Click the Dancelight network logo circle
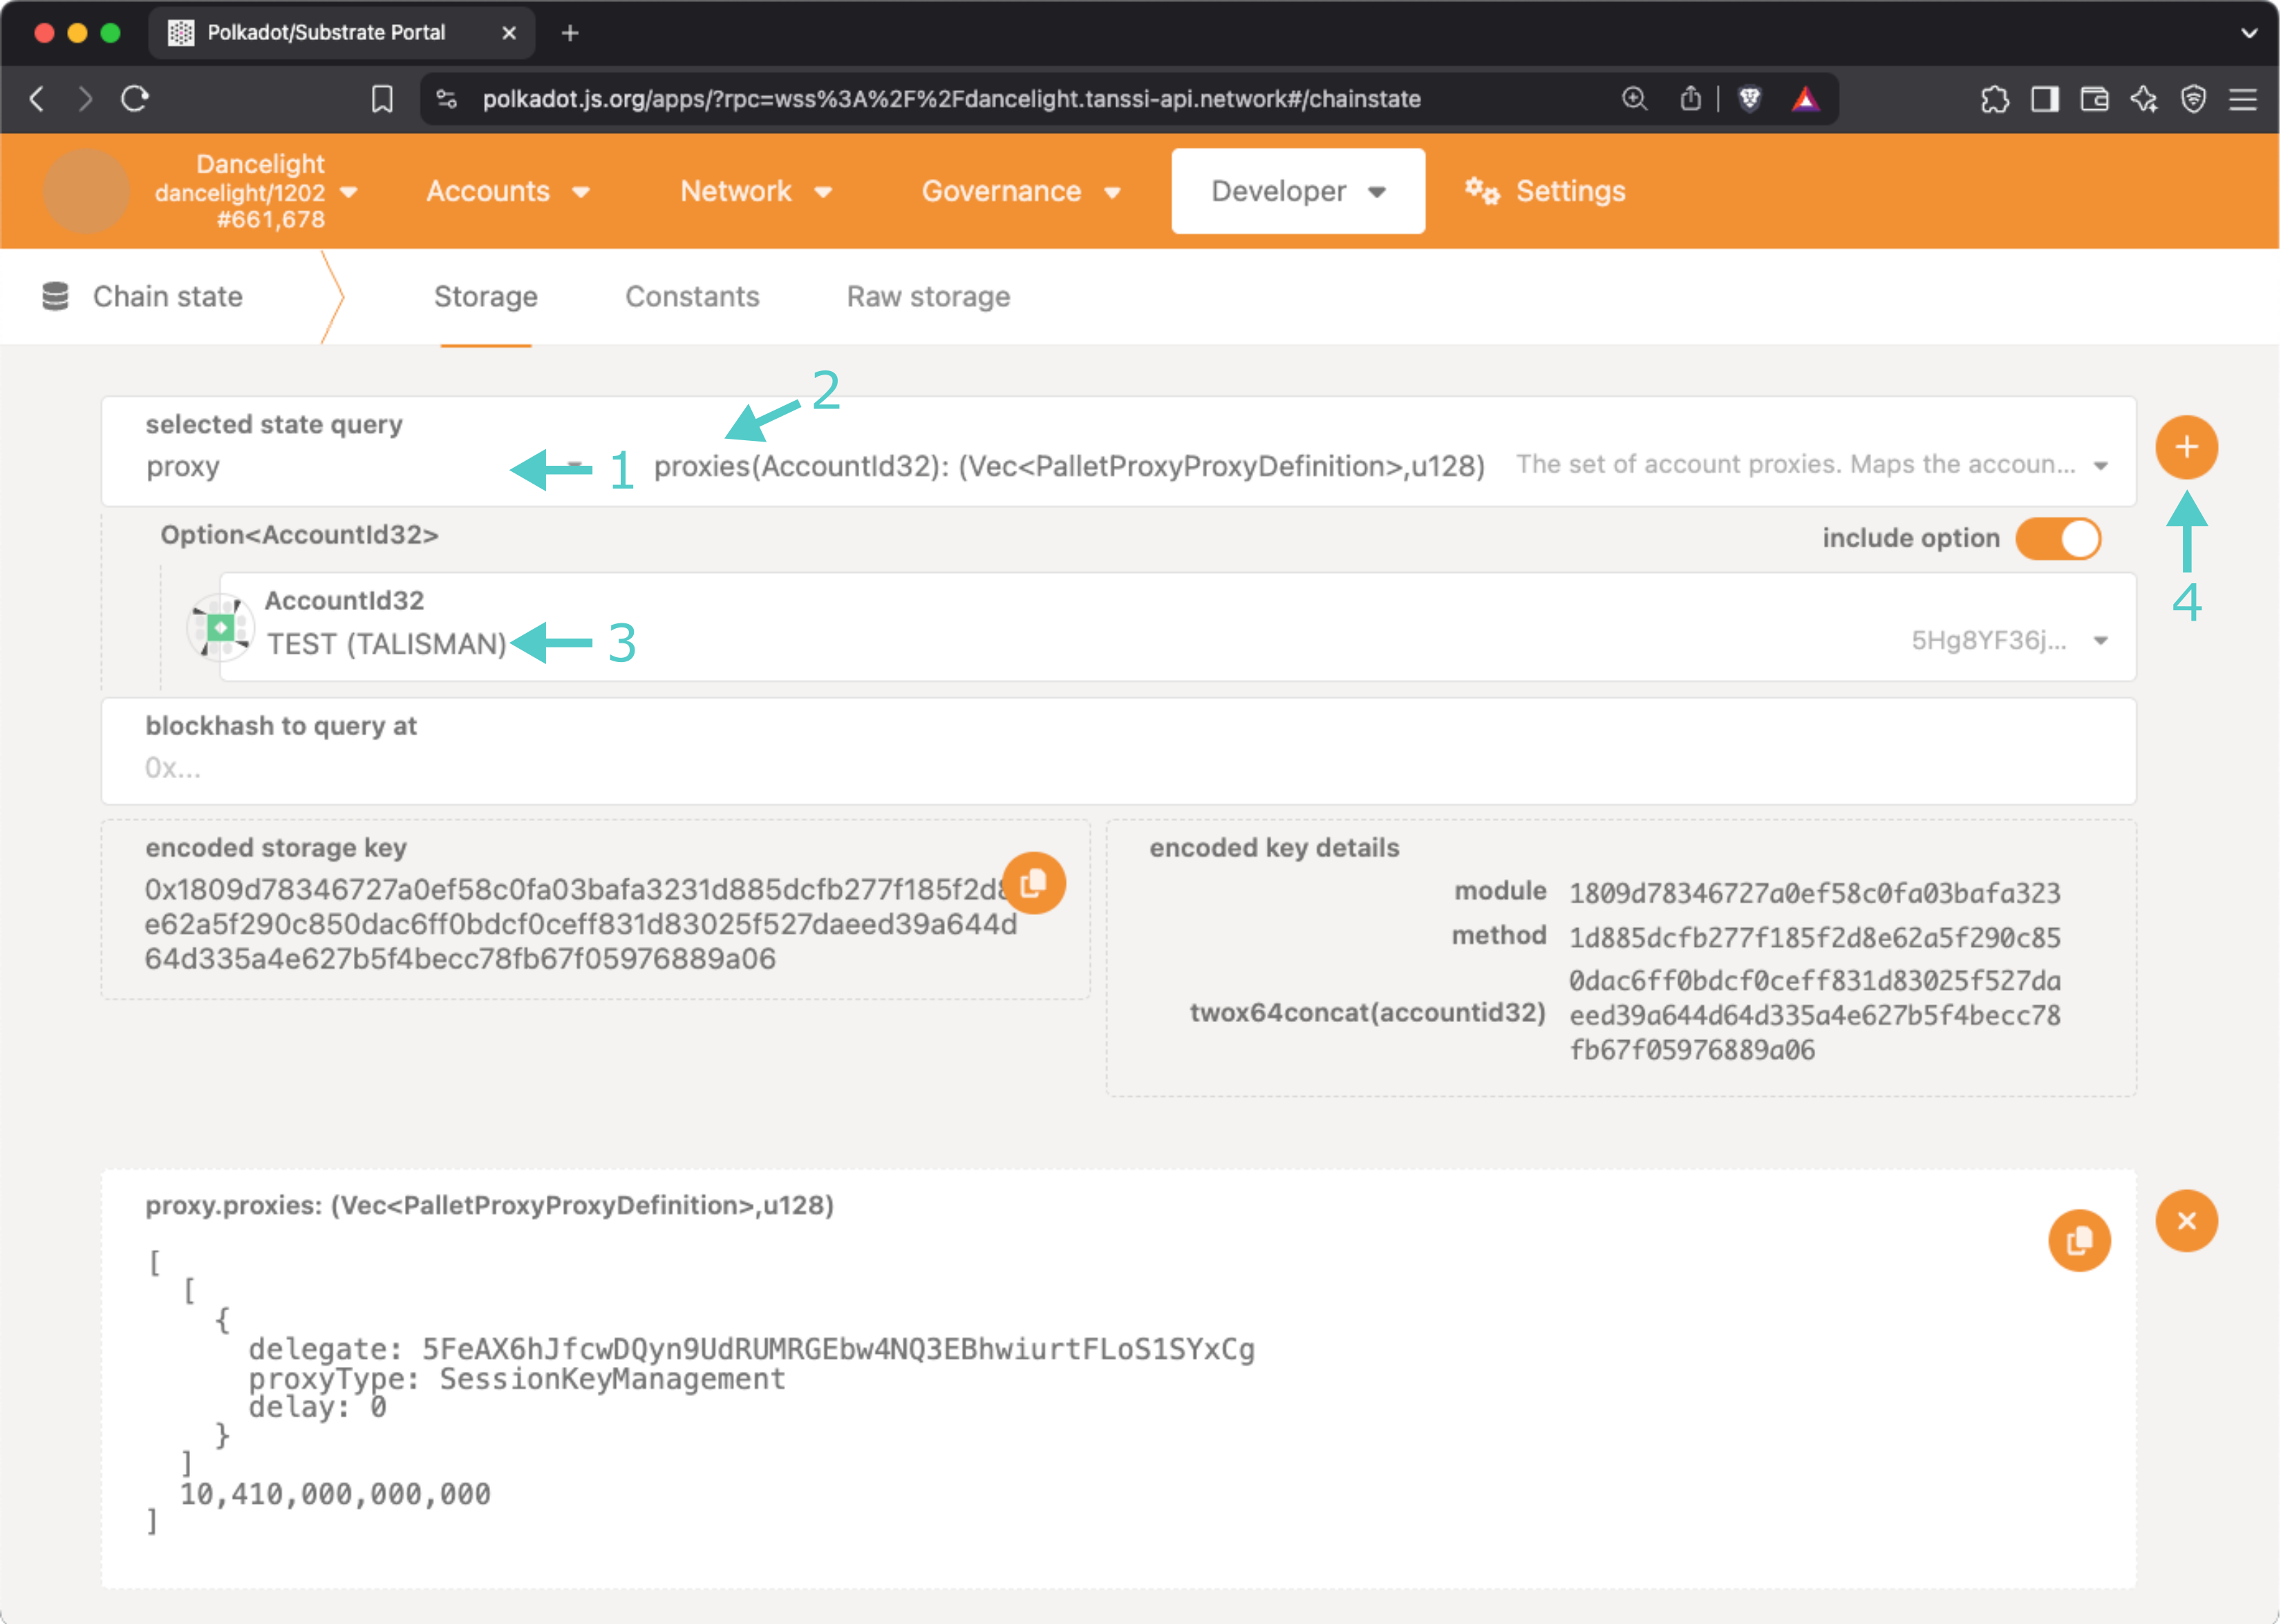2281x1624 pixels. click(86, 191)
